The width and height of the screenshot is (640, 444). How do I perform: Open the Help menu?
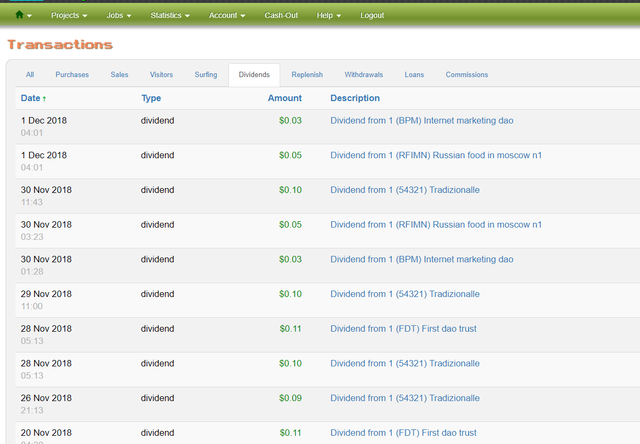pyautogui.click(x=328, y=16)
